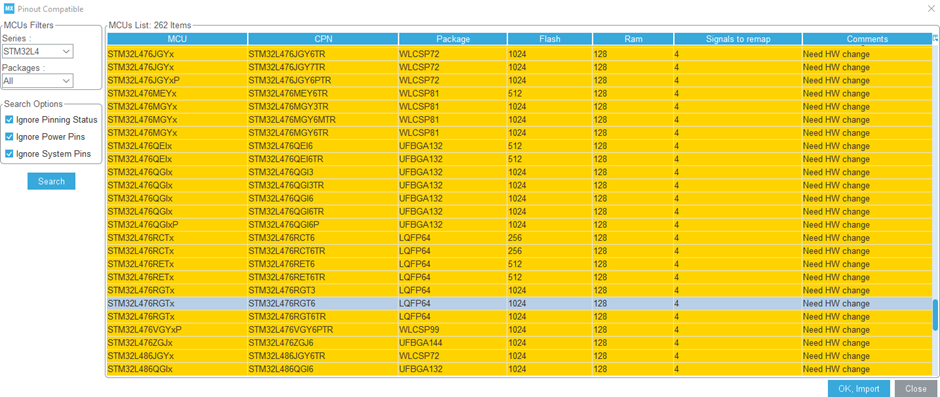This screenshot has height=397, width=940.
Task: Click the WLCSP99 package cell
Action: (x=453, y=330)
